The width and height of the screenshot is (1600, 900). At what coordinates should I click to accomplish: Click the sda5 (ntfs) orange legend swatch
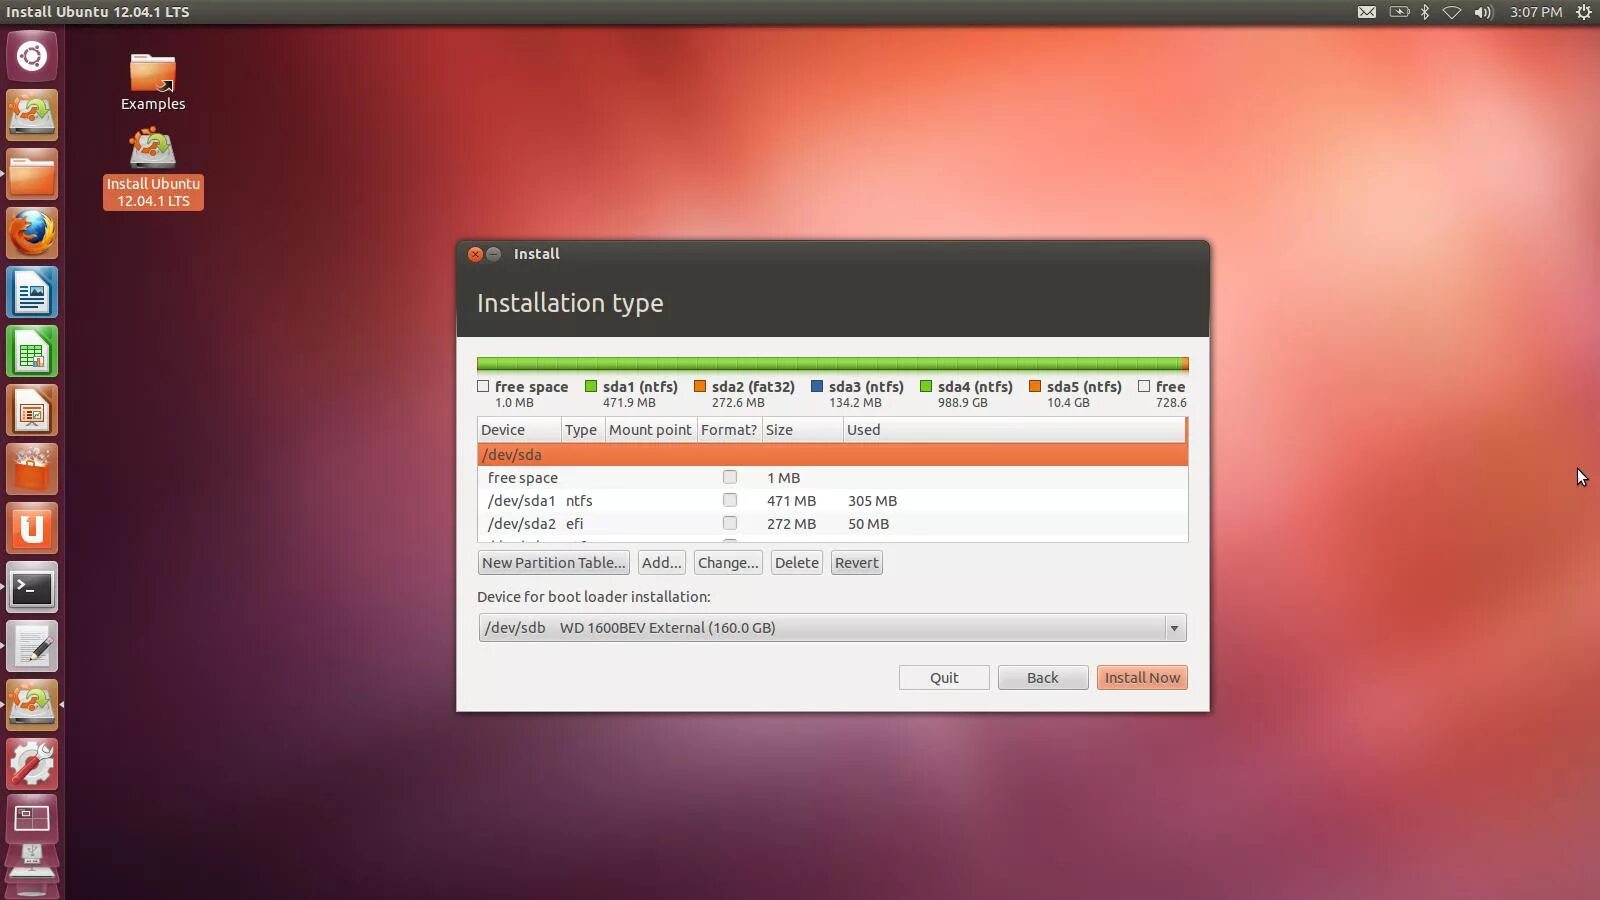pyautogui.click(x=1035, y=386)
